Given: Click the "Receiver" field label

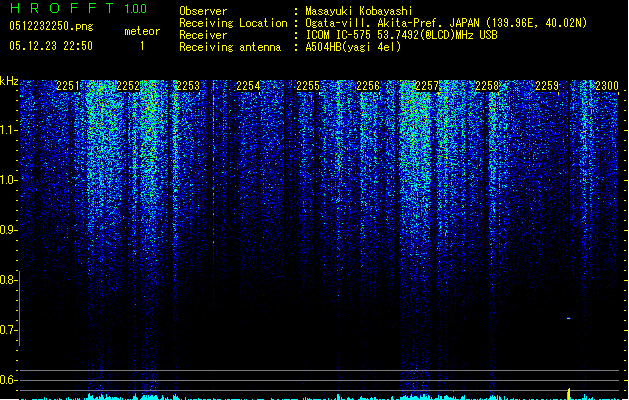Looking at the screenshot, I should pos(203,35).
